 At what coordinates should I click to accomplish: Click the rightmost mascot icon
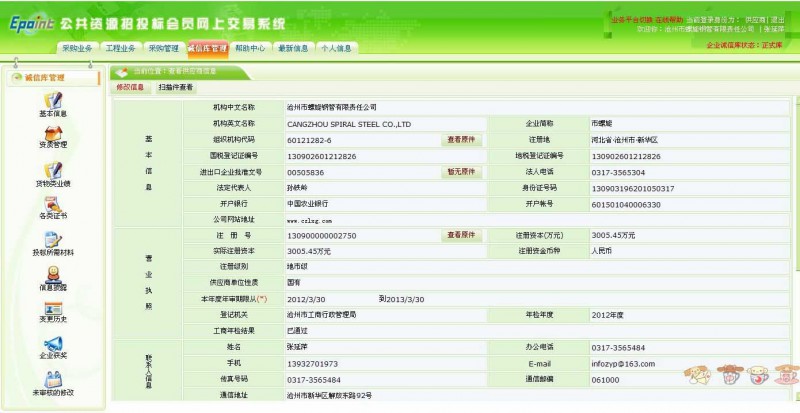(787, 375)
